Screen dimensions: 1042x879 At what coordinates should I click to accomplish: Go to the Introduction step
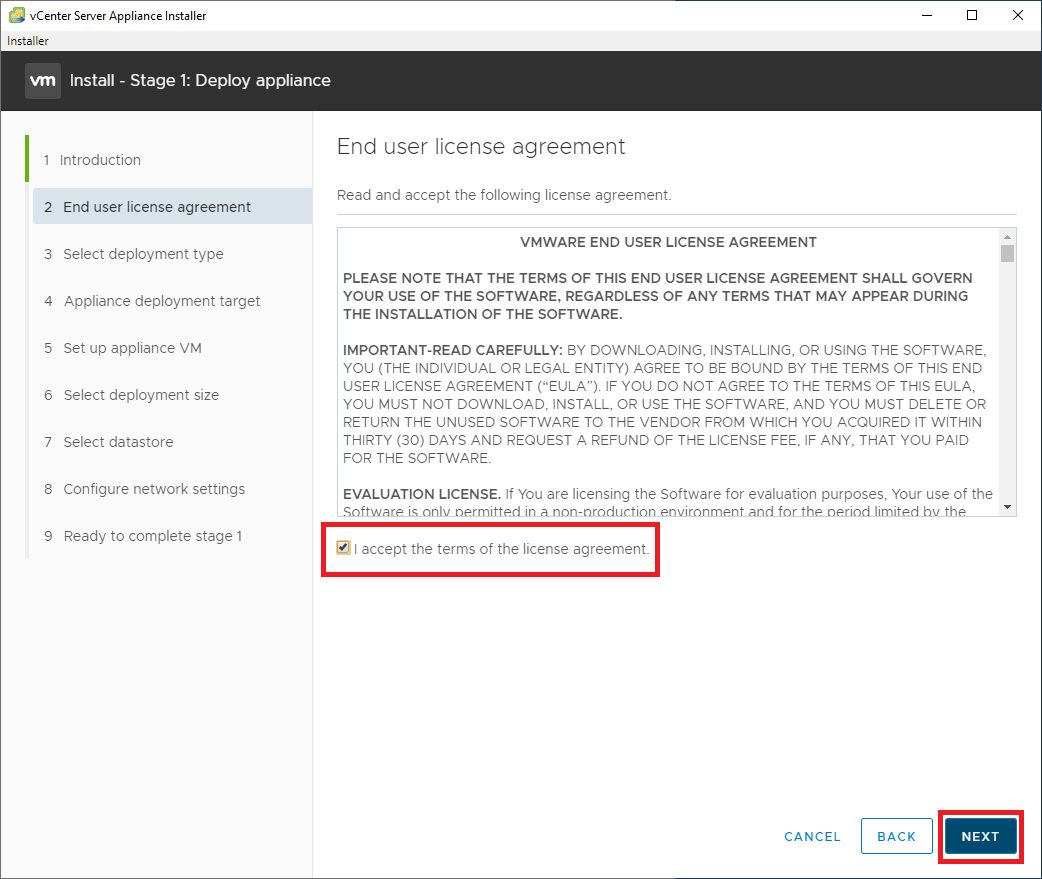point(100,160)
